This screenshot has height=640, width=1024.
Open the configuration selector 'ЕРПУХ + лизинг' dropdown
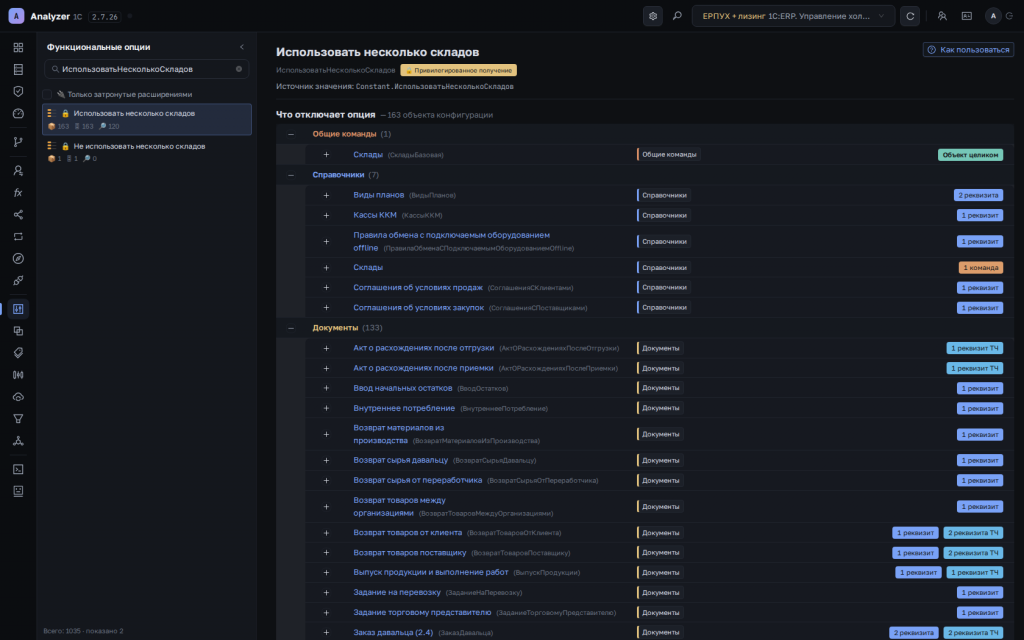(x=793, y=16)
